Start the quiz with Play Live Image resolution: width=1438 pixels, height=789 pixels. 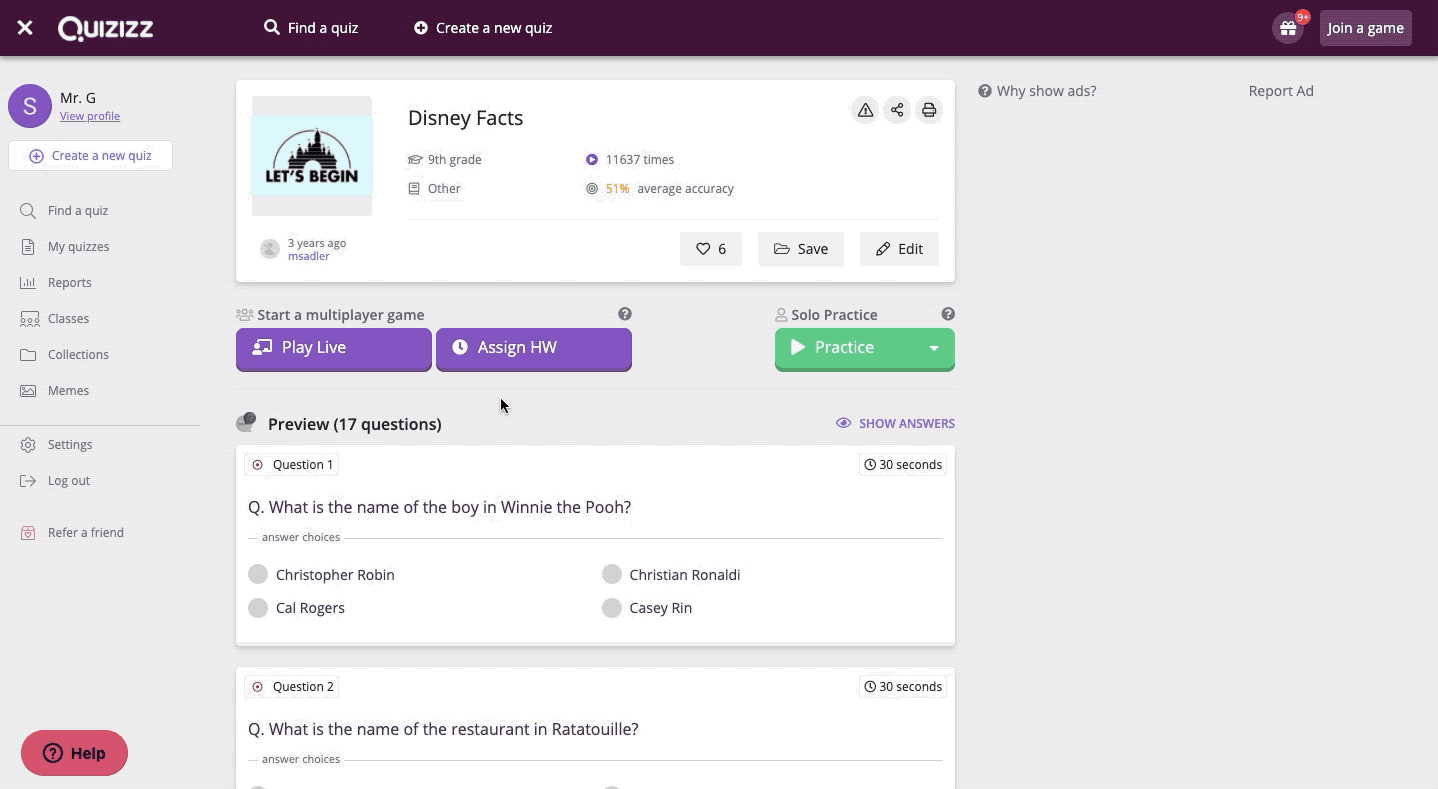333,347
